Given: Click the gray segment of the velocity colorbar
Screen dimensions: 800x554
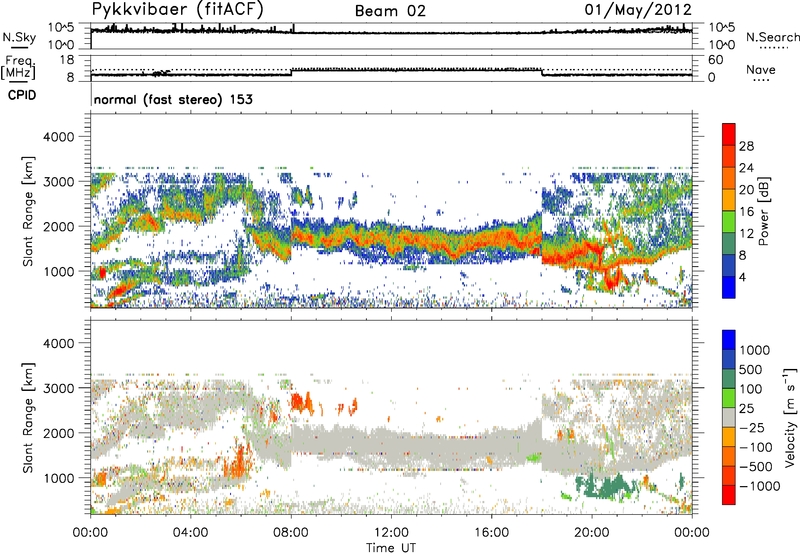Looking at the screenshot, I should click(729, 417).
